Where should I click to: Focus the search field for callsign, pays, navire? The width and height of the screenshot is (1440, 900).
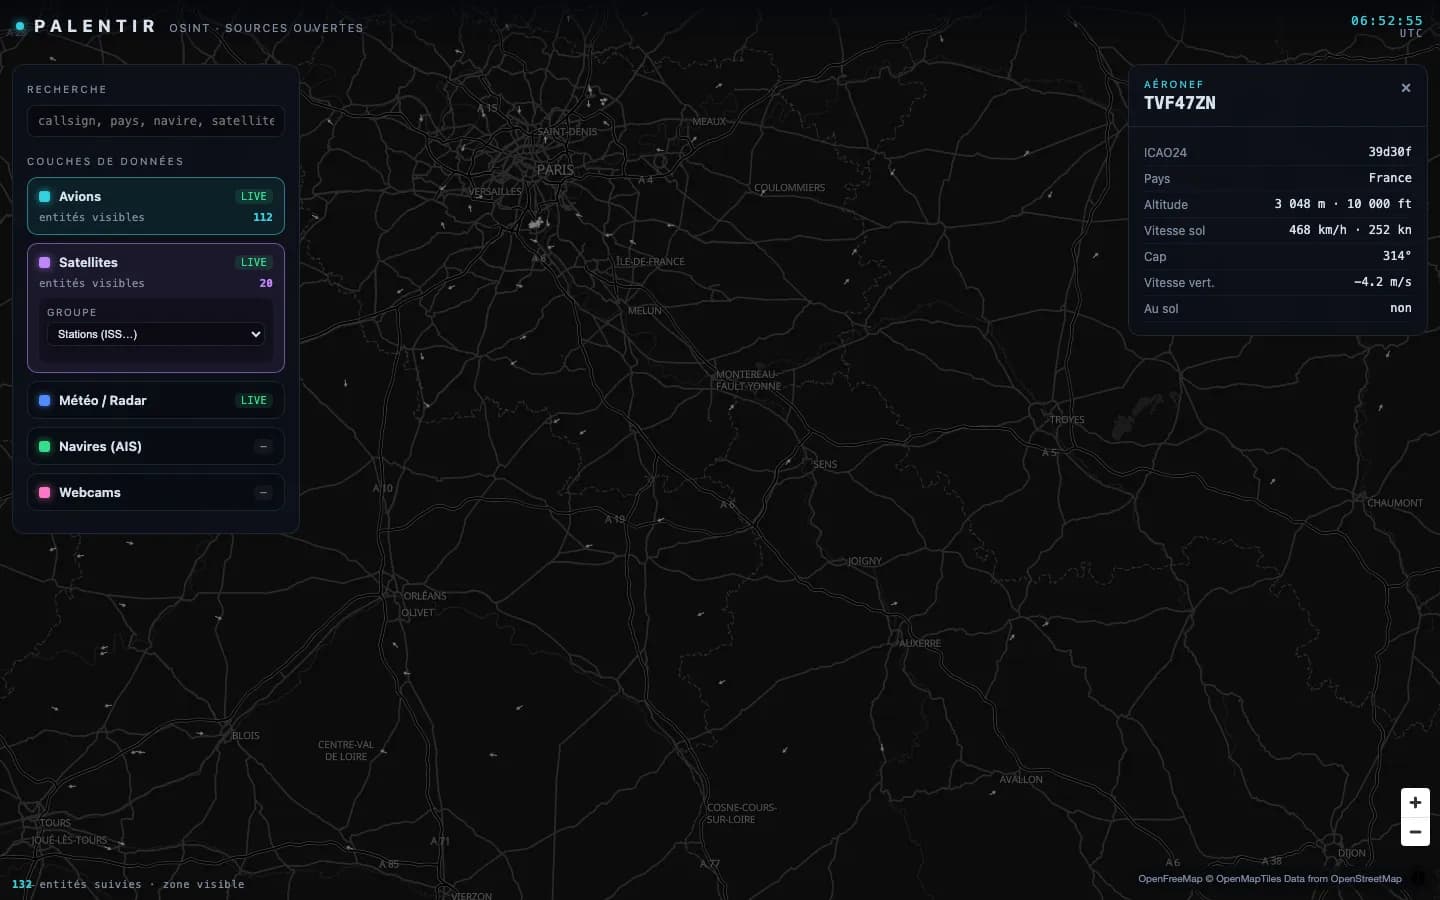[x=156, y=121]
